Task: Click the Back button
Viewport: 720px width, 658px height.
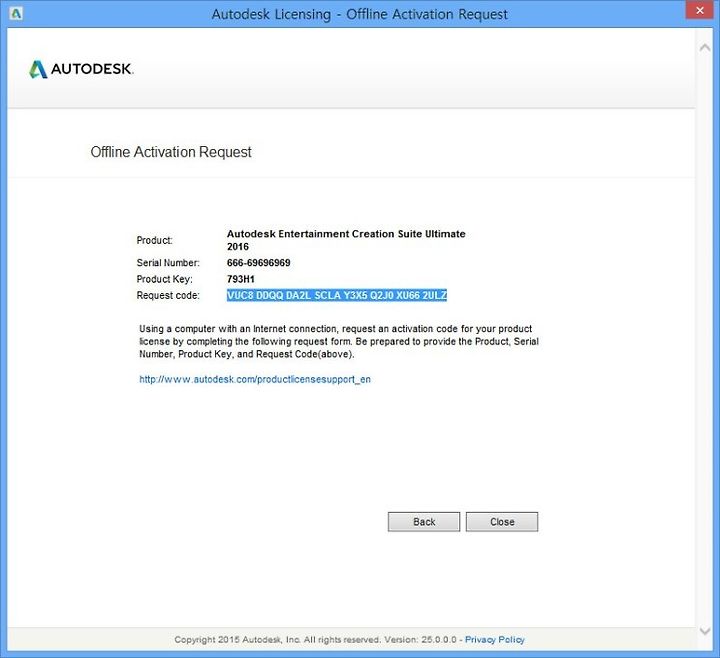Action: [x=423, y=522]
